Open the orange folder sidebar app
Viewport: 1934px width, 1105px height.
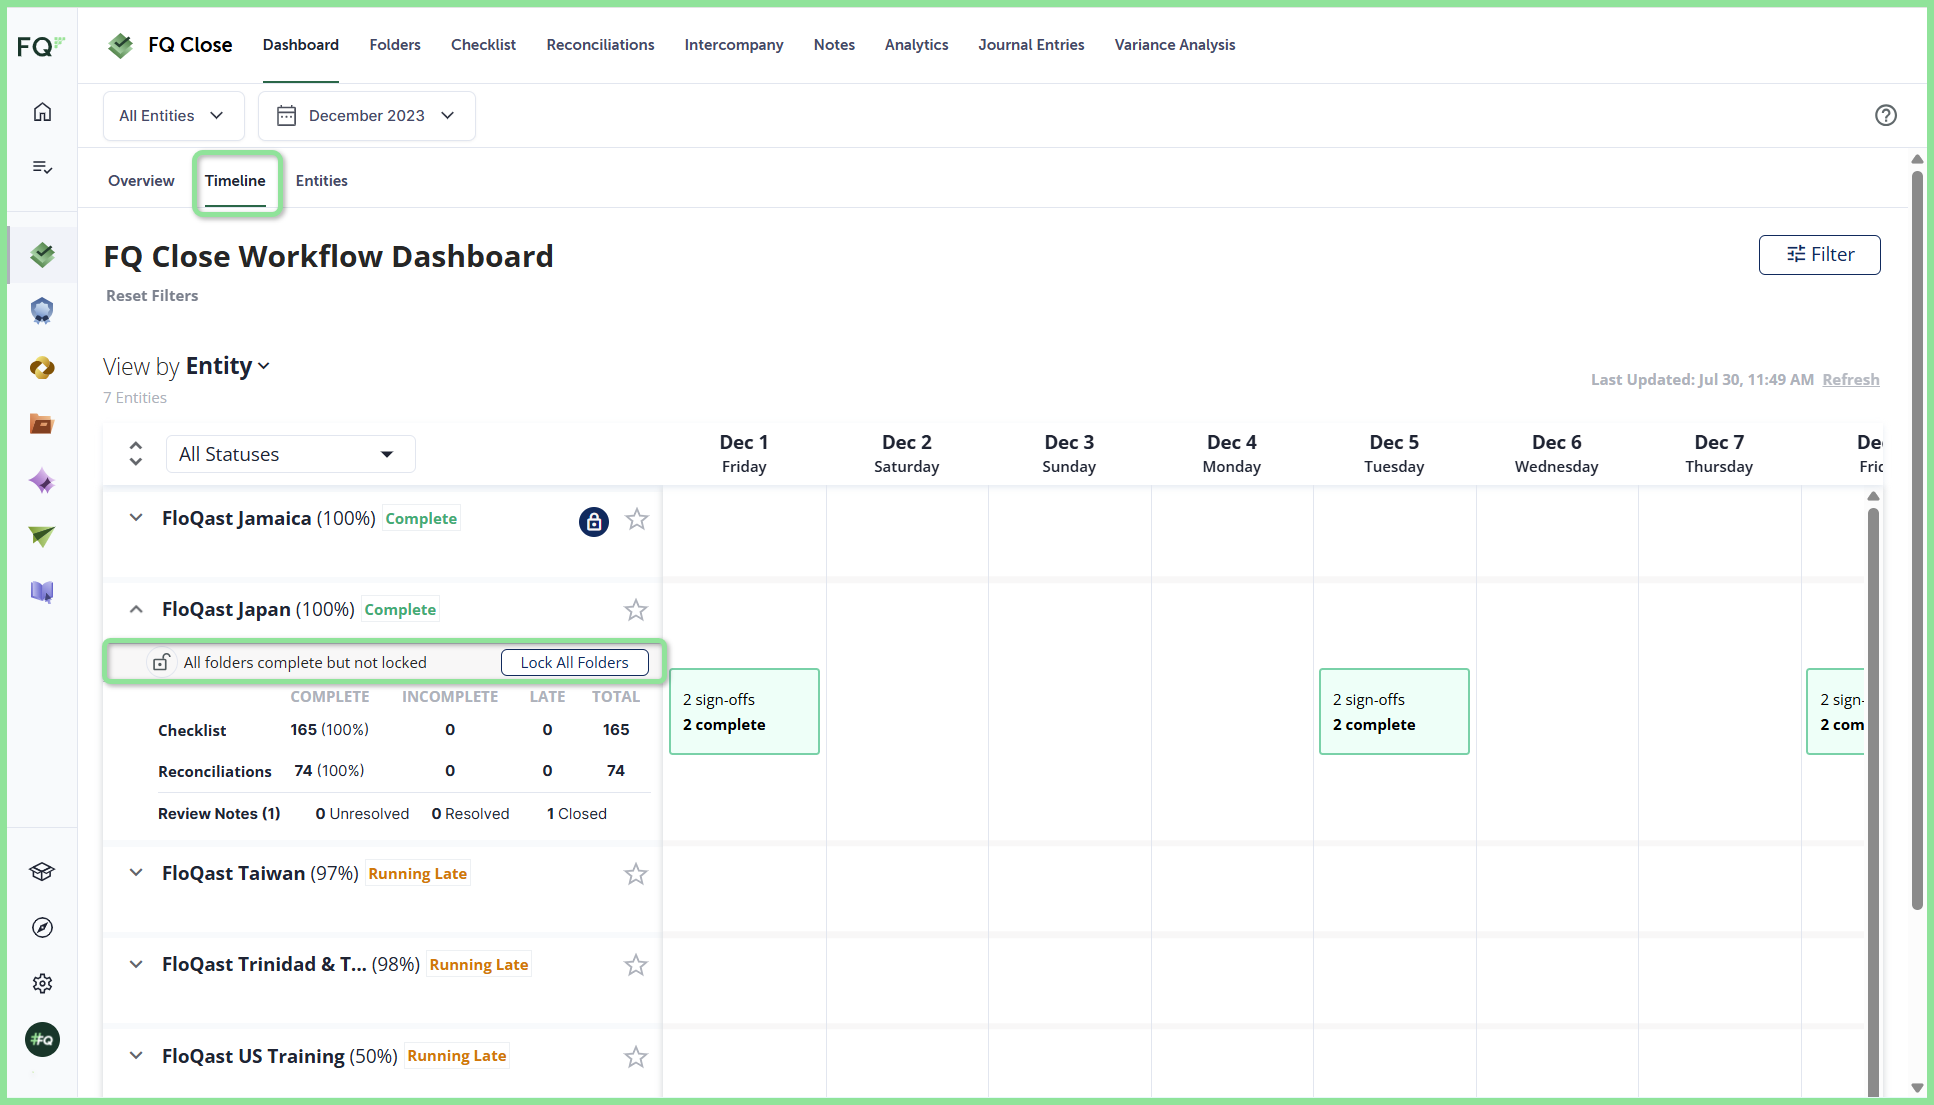pos(42,424)
